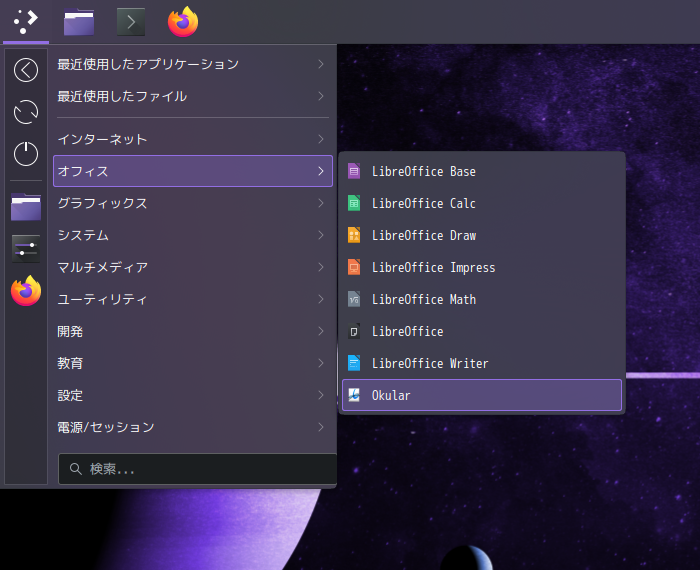Open the 設定 category
Image resolution: width=700 pixels, height=570 pixels.
click(x=193, y=395)
